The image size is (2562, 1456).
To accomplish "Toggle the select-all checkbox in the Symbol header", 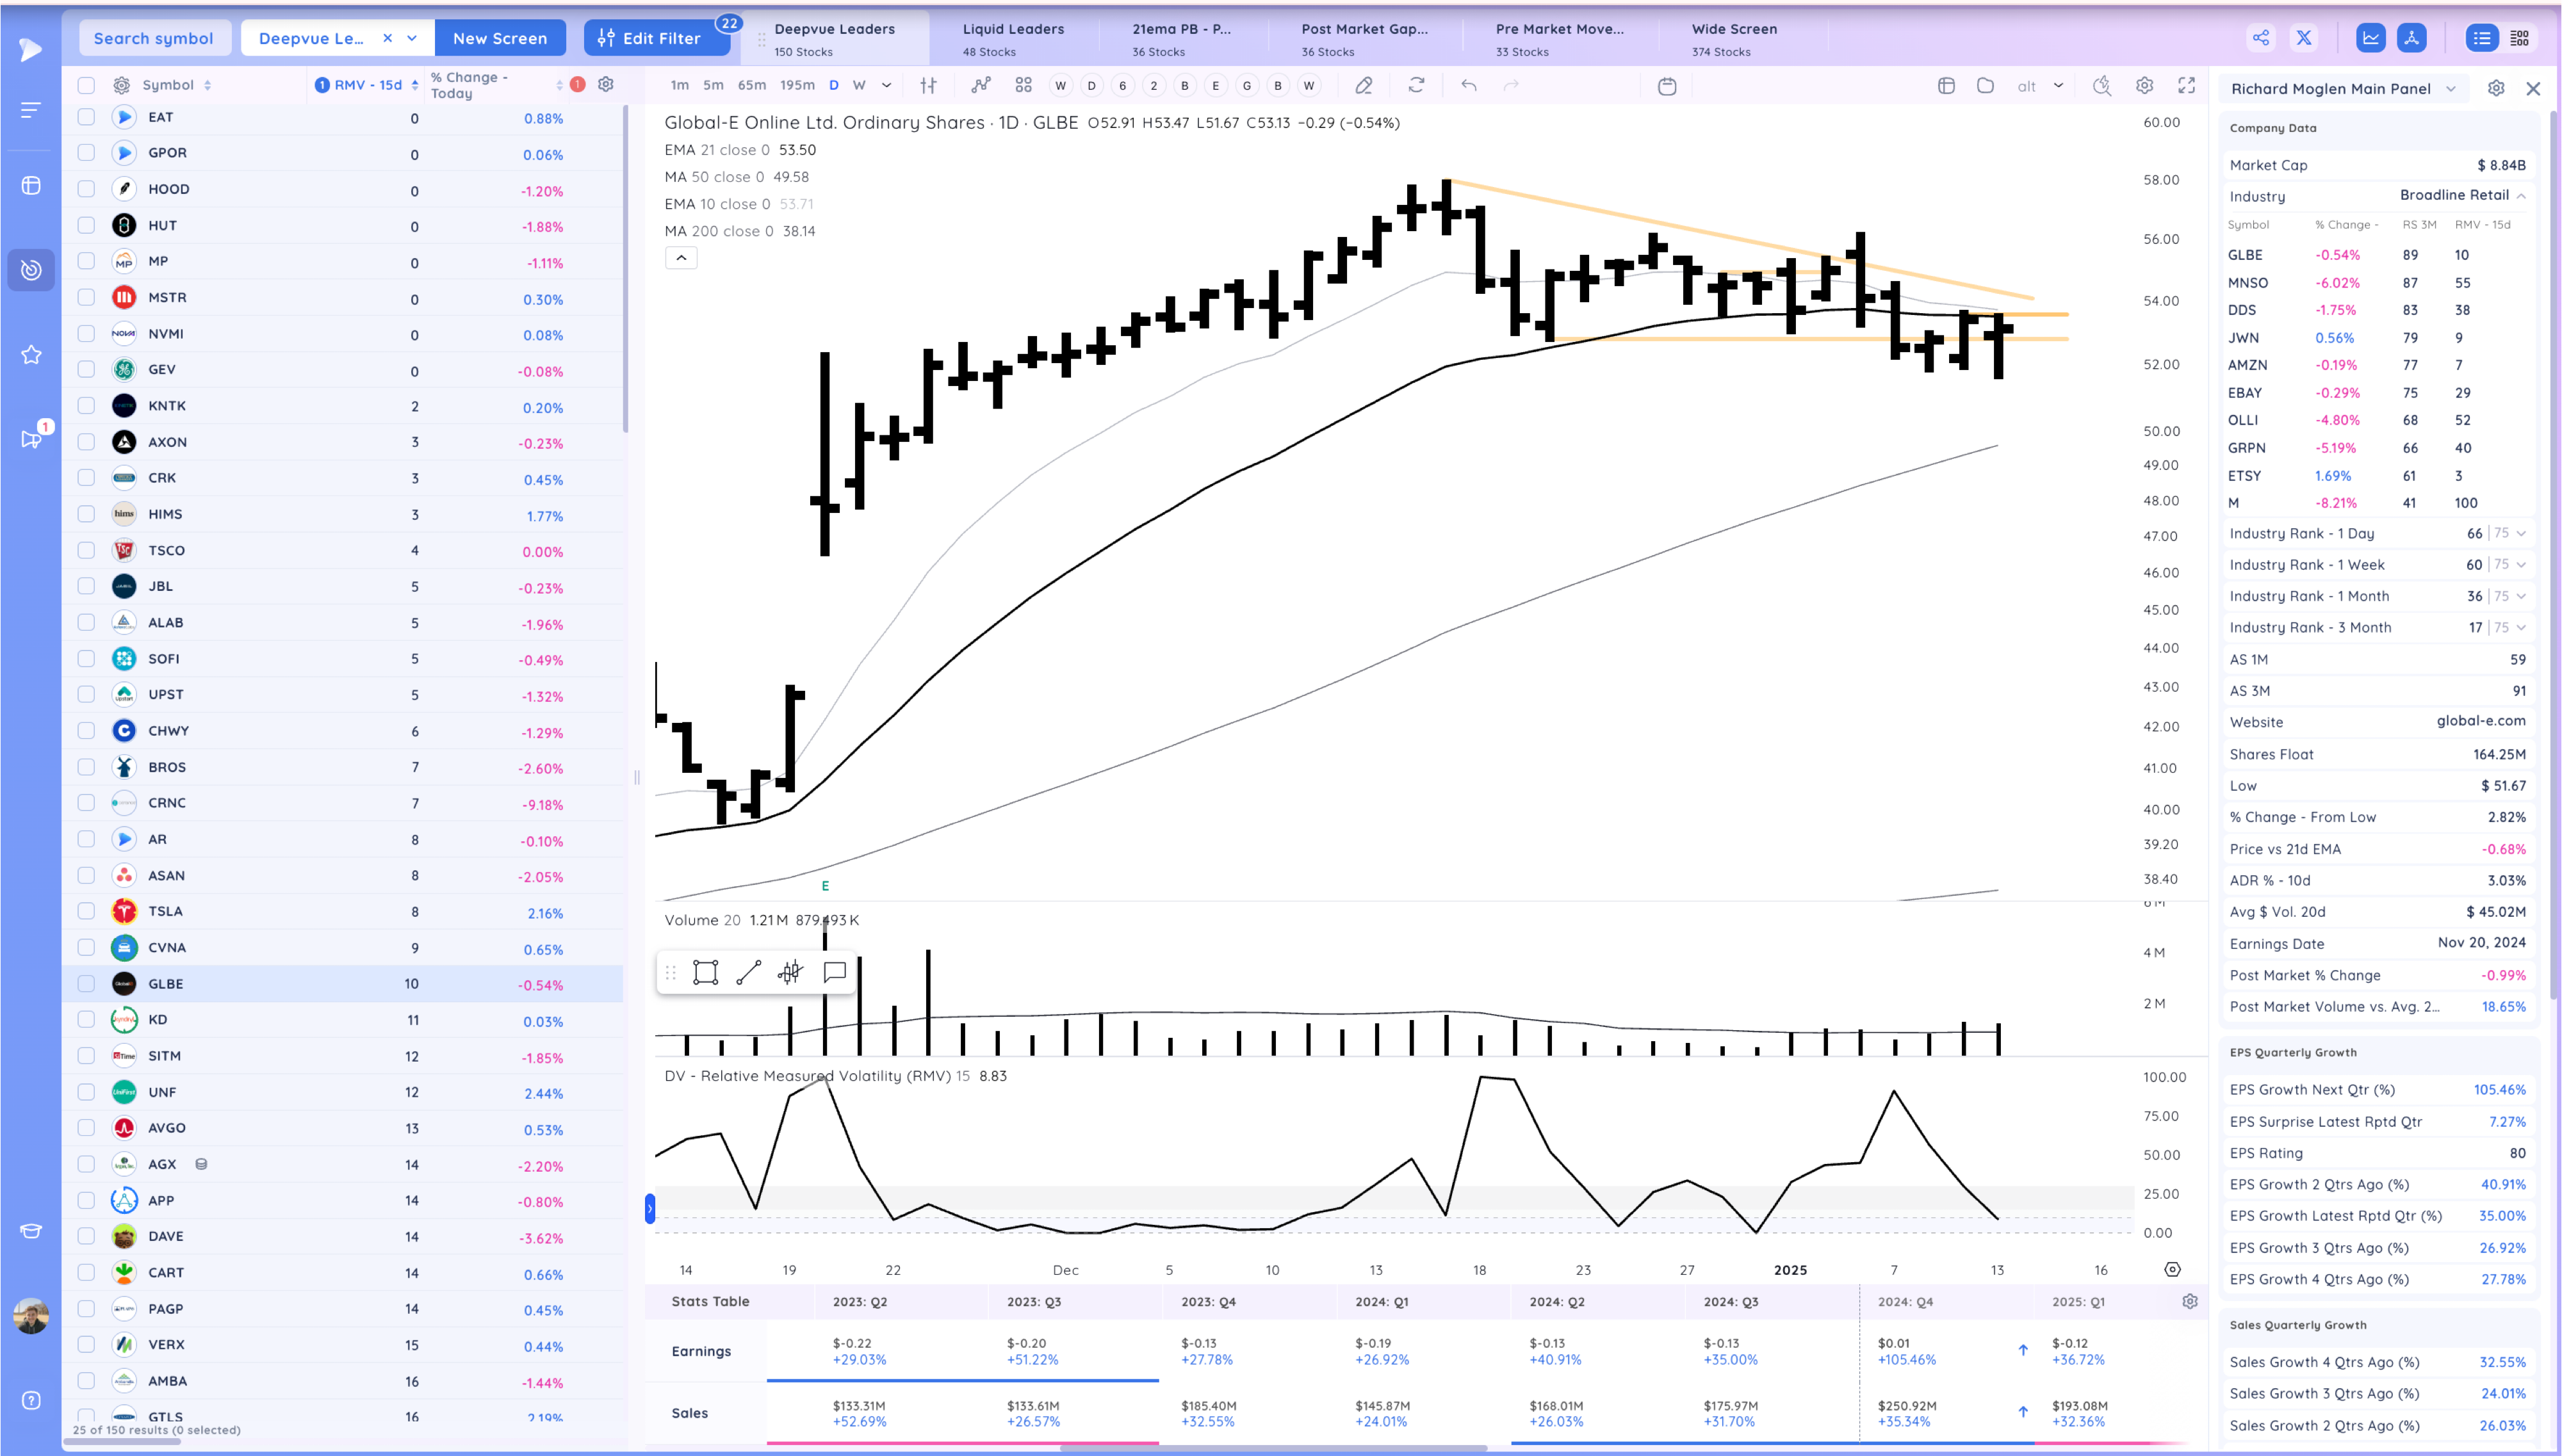I will (86, 85).
